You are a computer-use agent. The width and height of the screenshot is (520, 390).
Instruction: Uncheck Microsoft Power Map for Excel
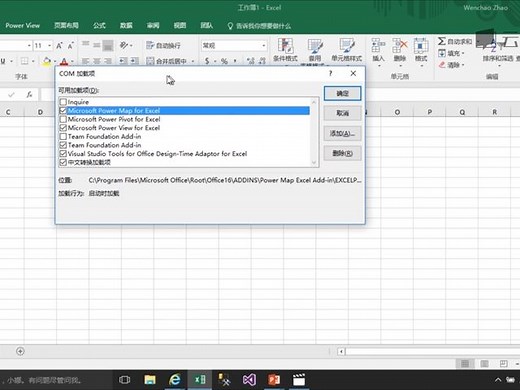[x=63, y=110]
